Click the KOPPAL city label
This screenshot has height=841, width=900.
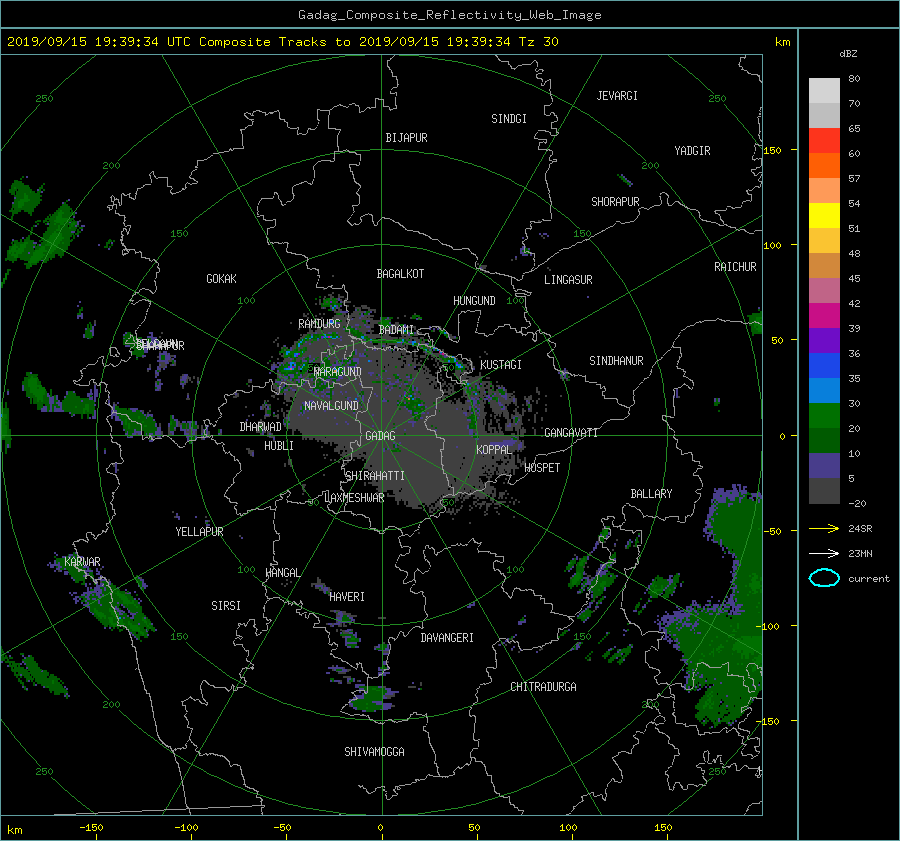coord(494,449)
